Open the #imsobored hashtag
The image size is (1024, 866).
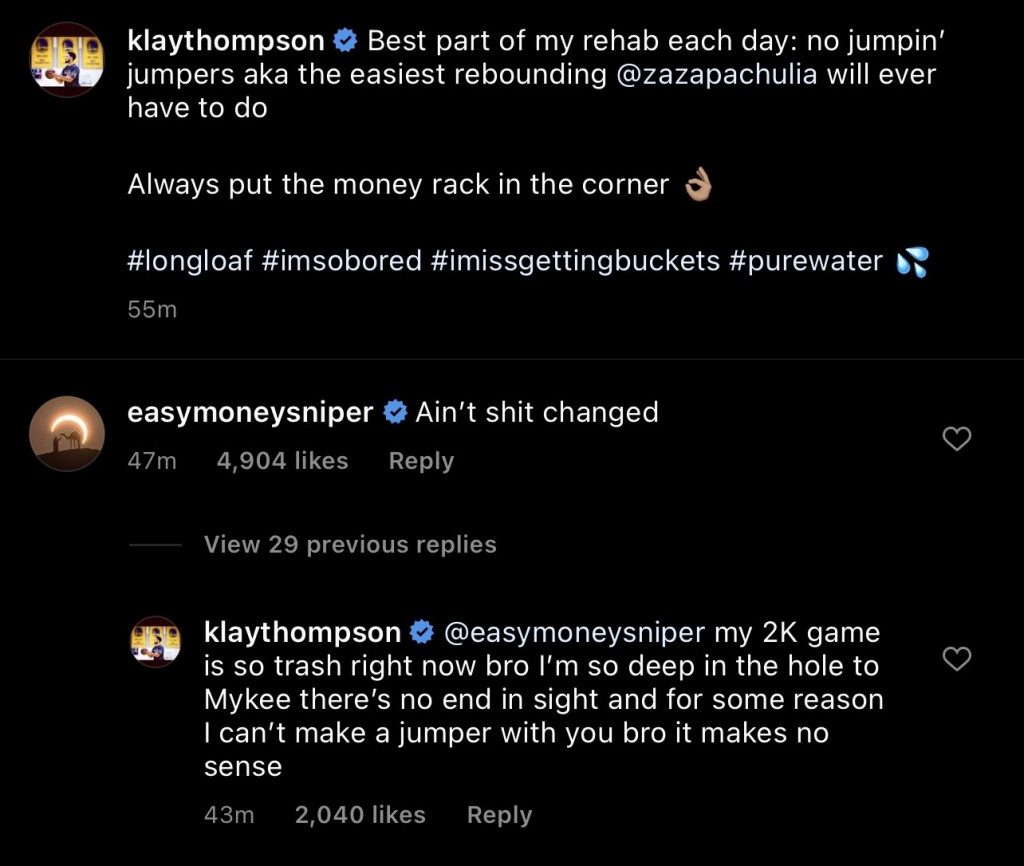342,261
